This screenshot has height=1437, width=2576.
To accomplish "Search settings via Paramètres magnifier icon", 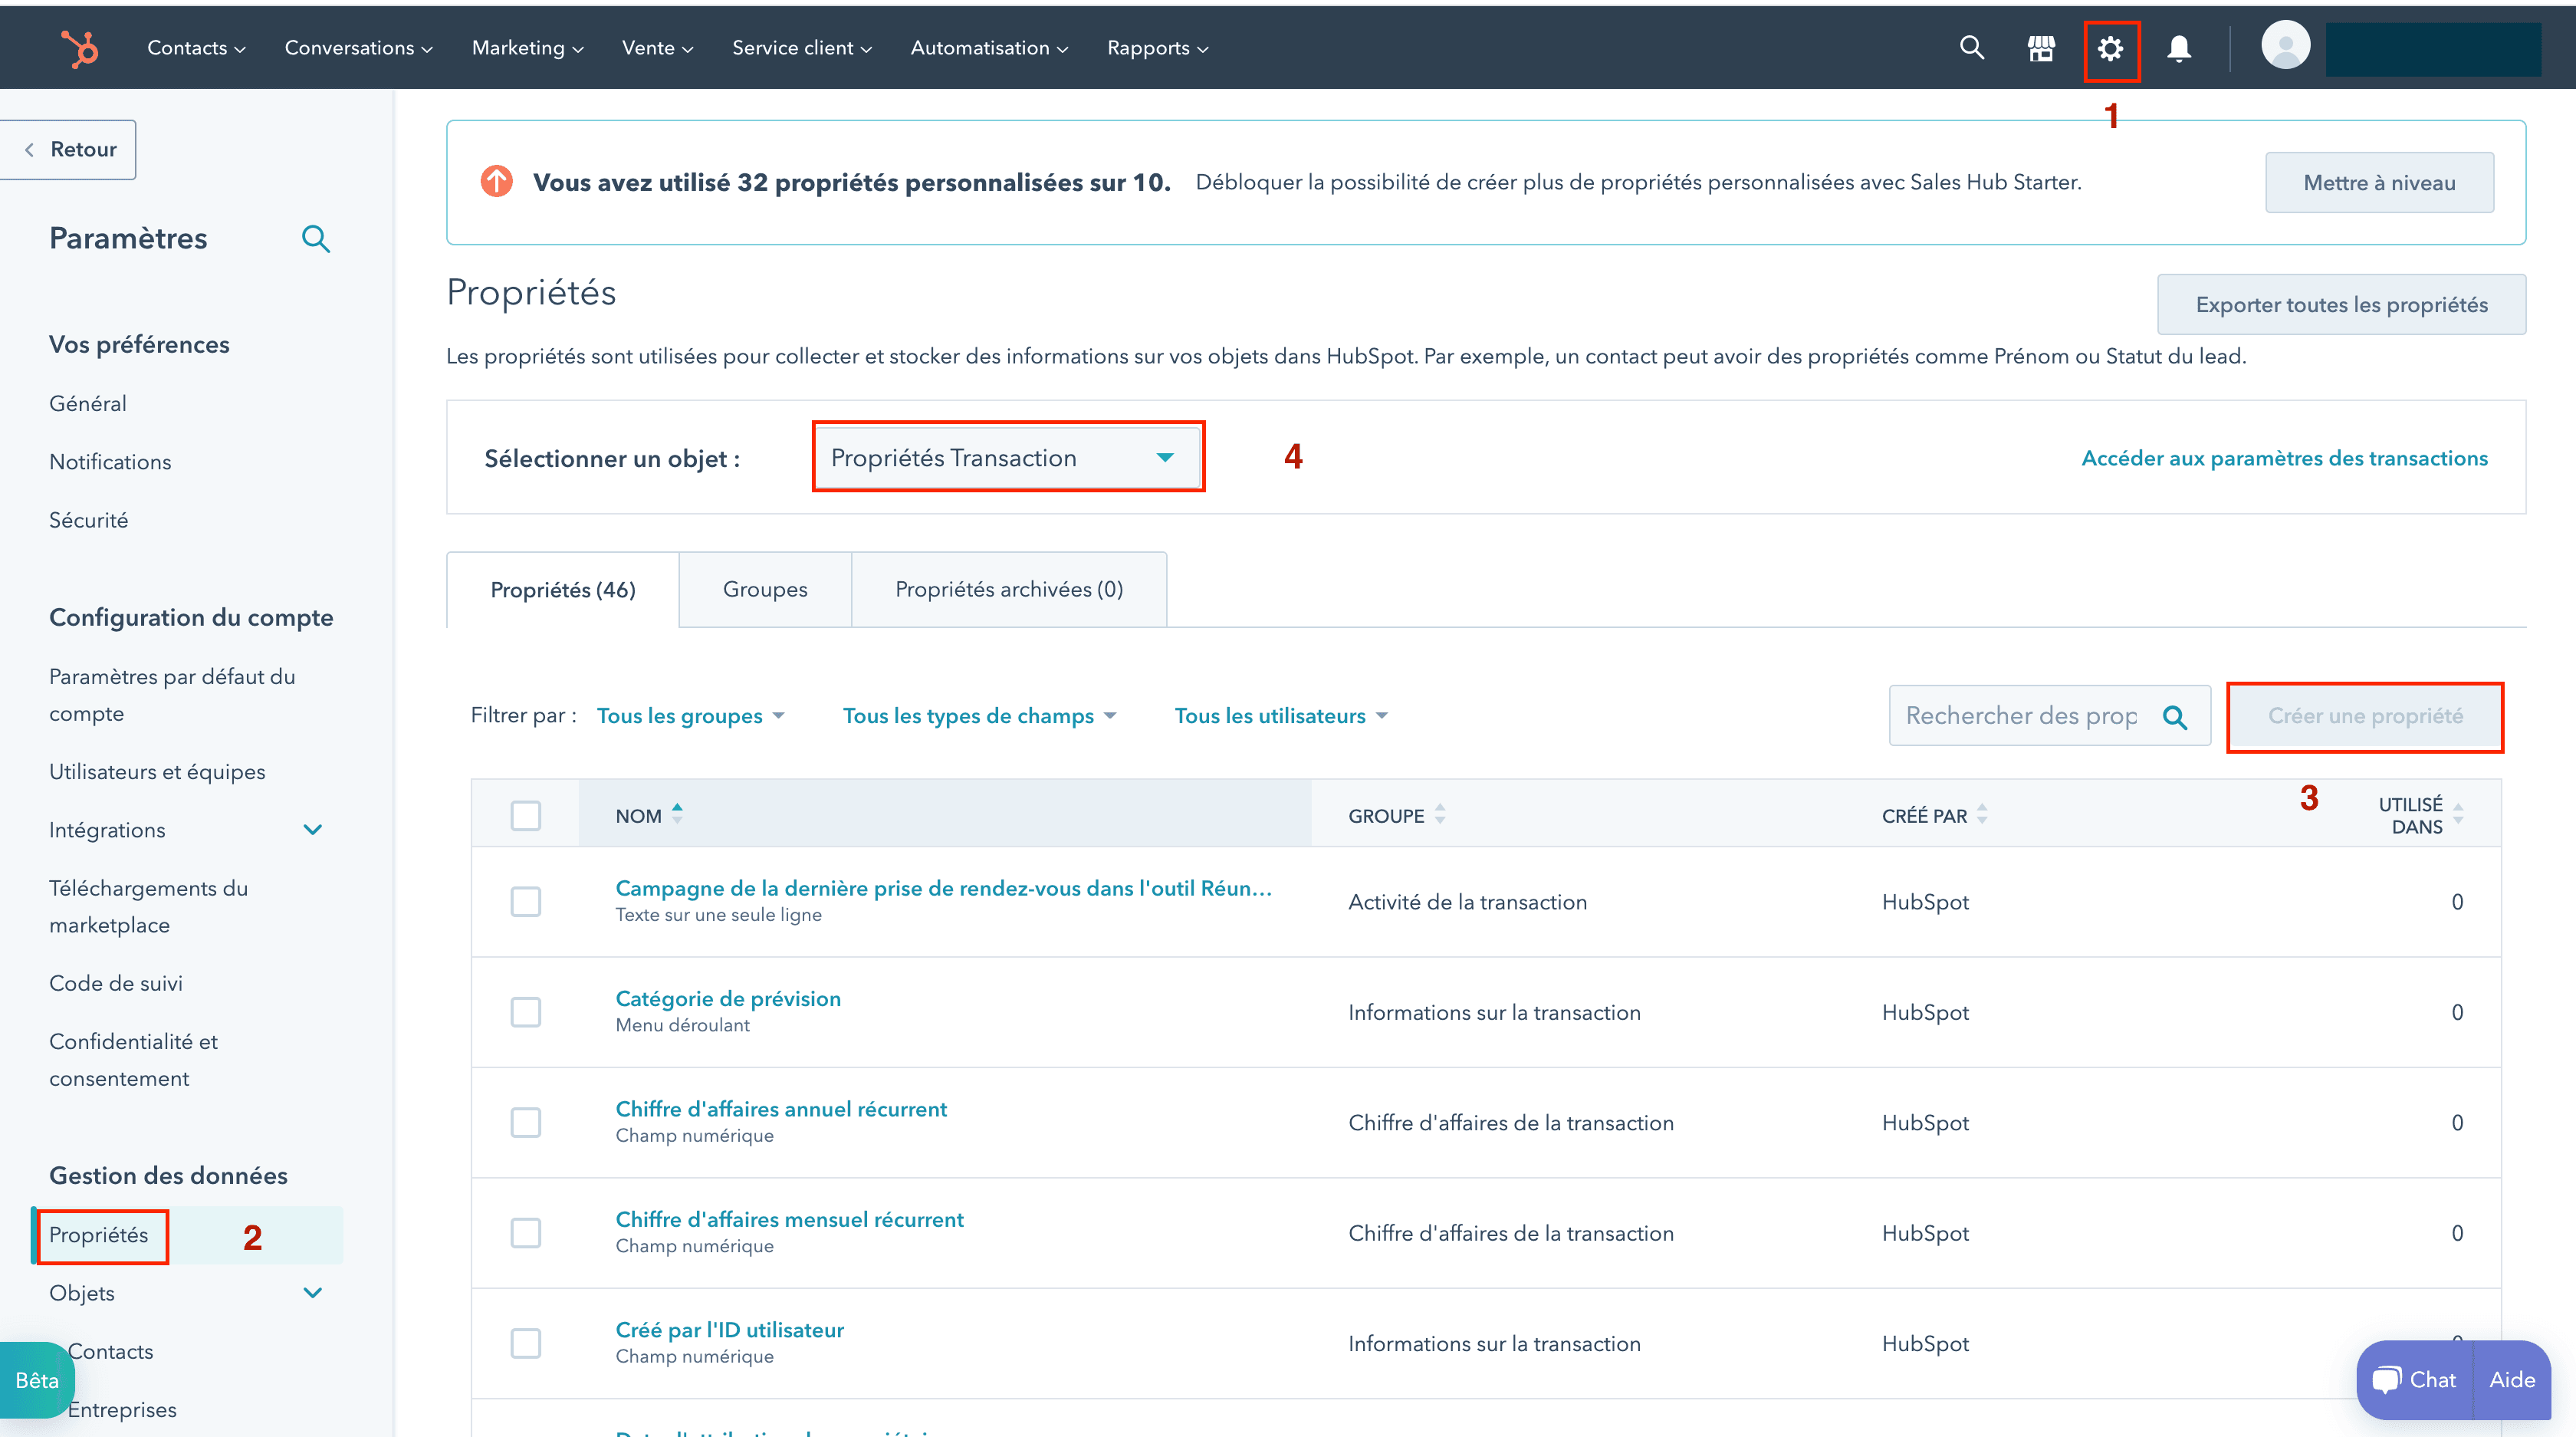I will click(x=315, y=239).
